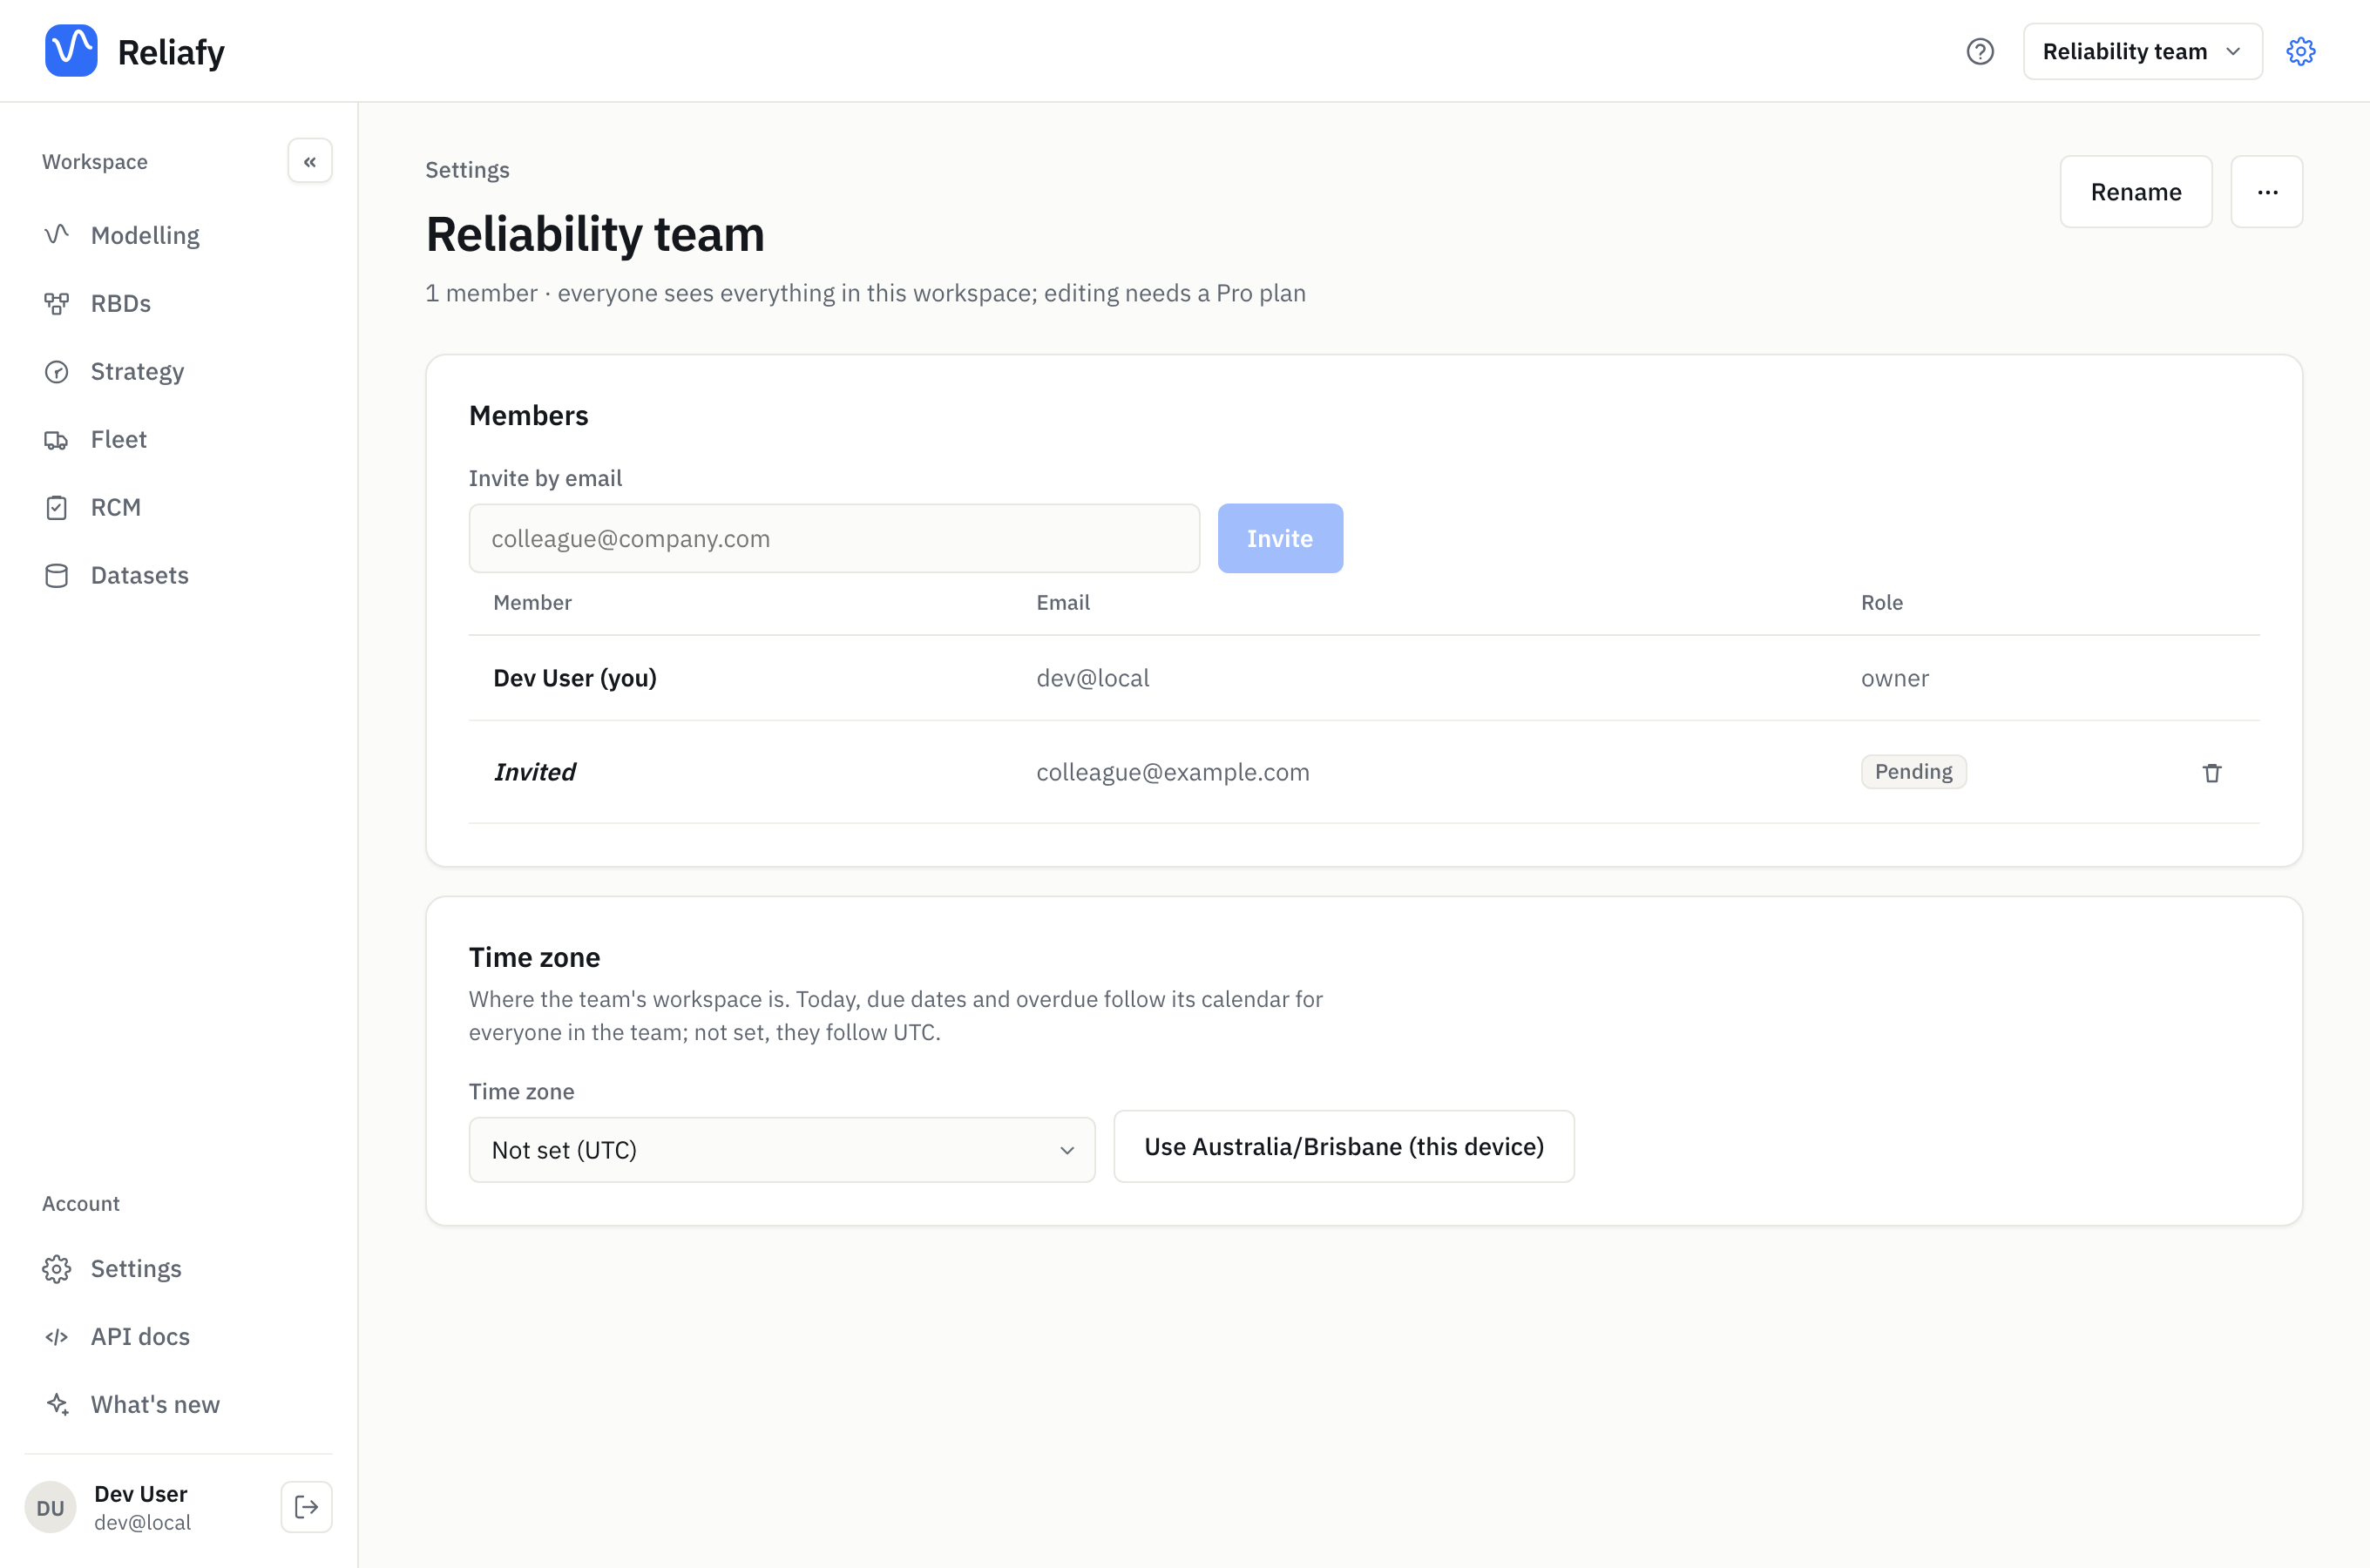Go to RCM in the Workspace menu
This screenshot has width=2370, height=1568.
(178, 507)
